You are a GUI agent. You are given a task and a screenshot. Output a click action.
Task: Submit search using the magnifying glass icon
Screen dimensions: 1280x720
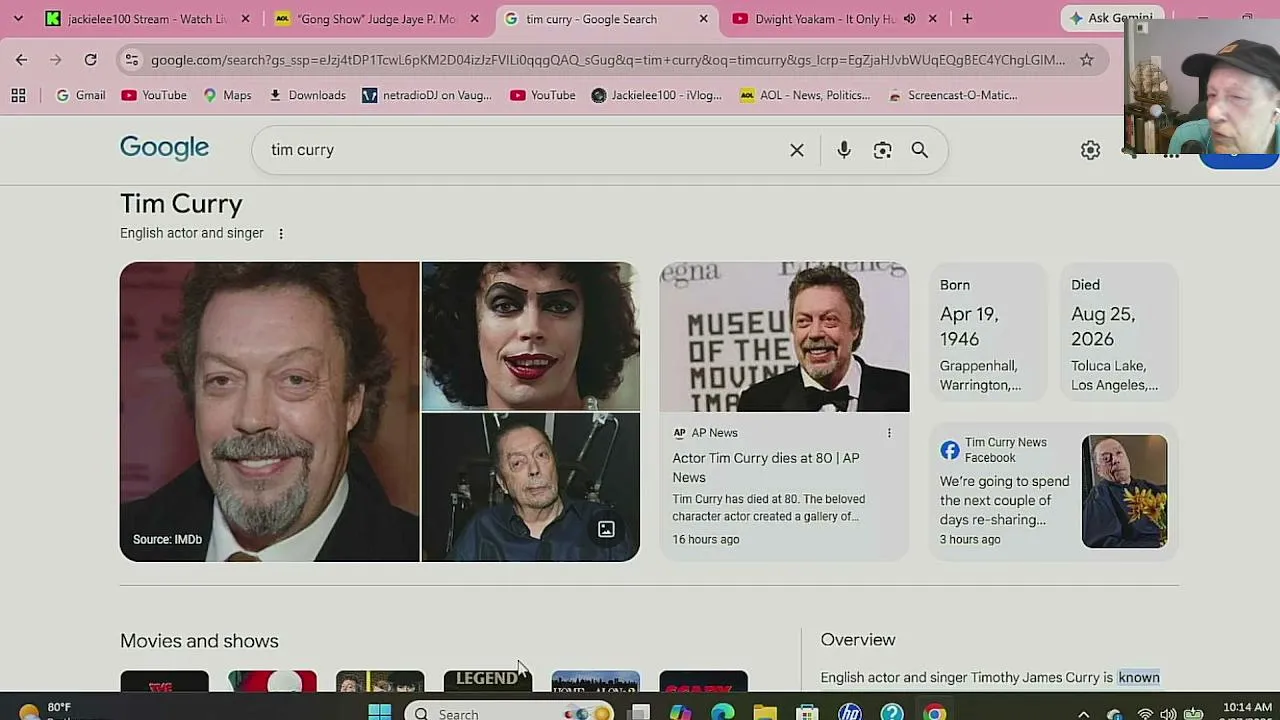click(920, 150)
